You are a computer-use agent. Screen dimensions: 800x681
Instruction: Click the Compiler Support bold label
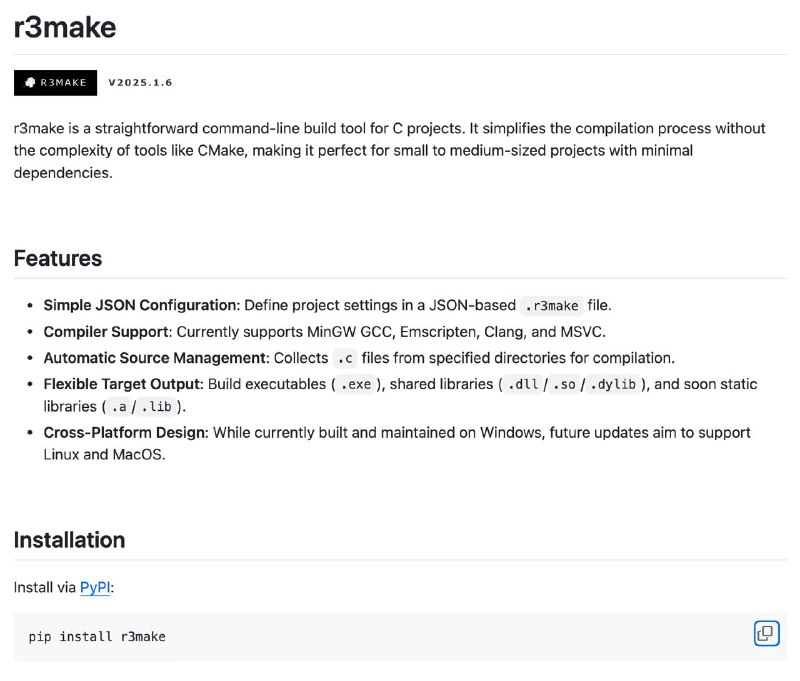[108, 332]
